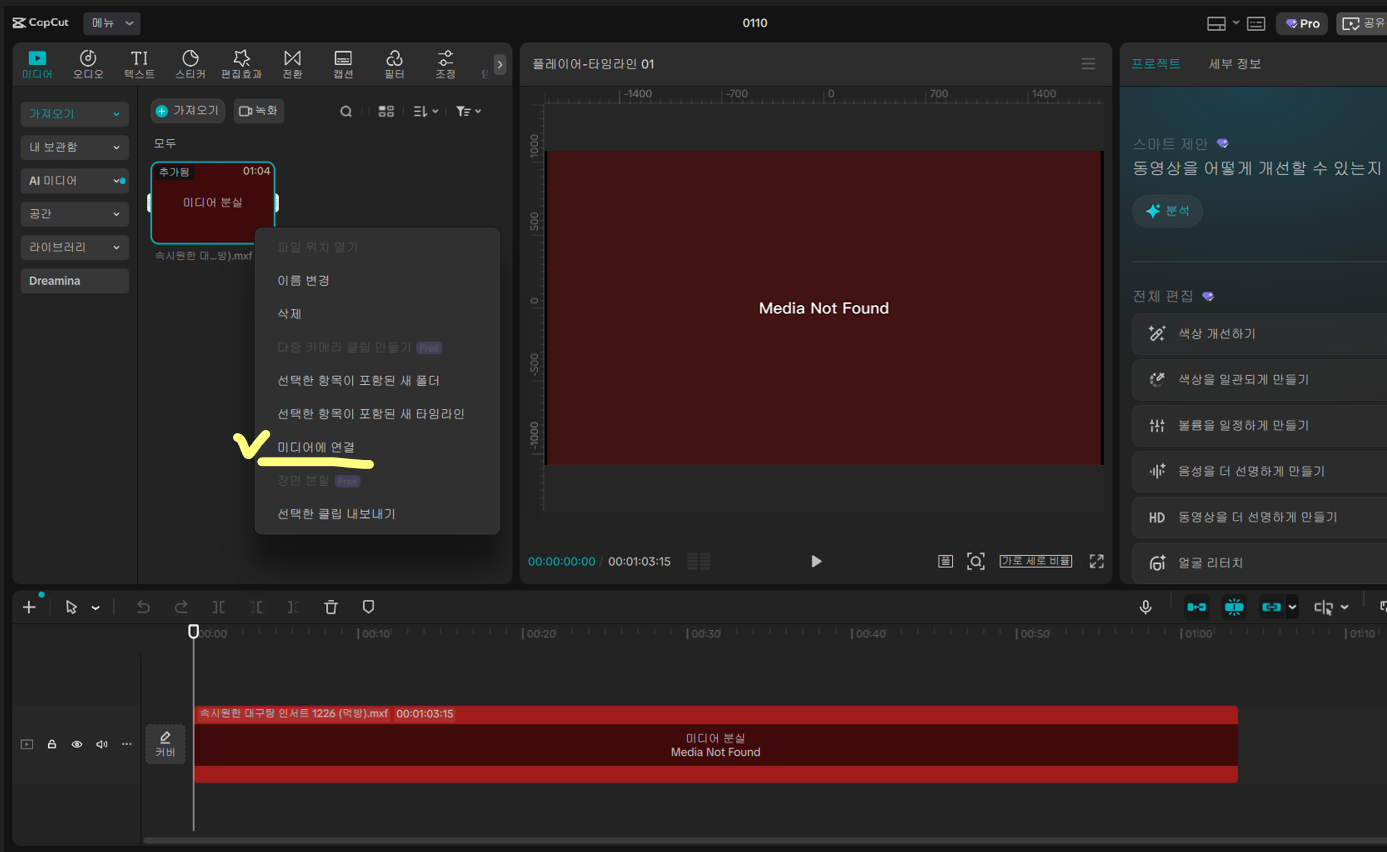Viewport: 1387px width, 852px height.
Task: Open the 필터 filter panel
Action: coord(394,65)
